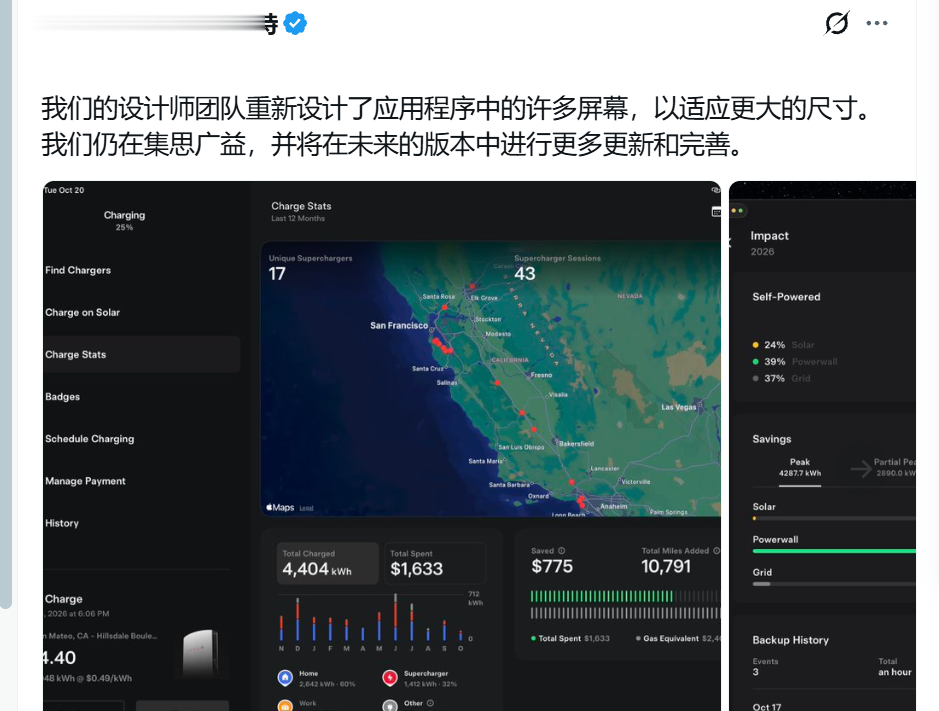Select Badges in the sidebar
Viewport: 939px width, 711px height.
tap(62, 397)
